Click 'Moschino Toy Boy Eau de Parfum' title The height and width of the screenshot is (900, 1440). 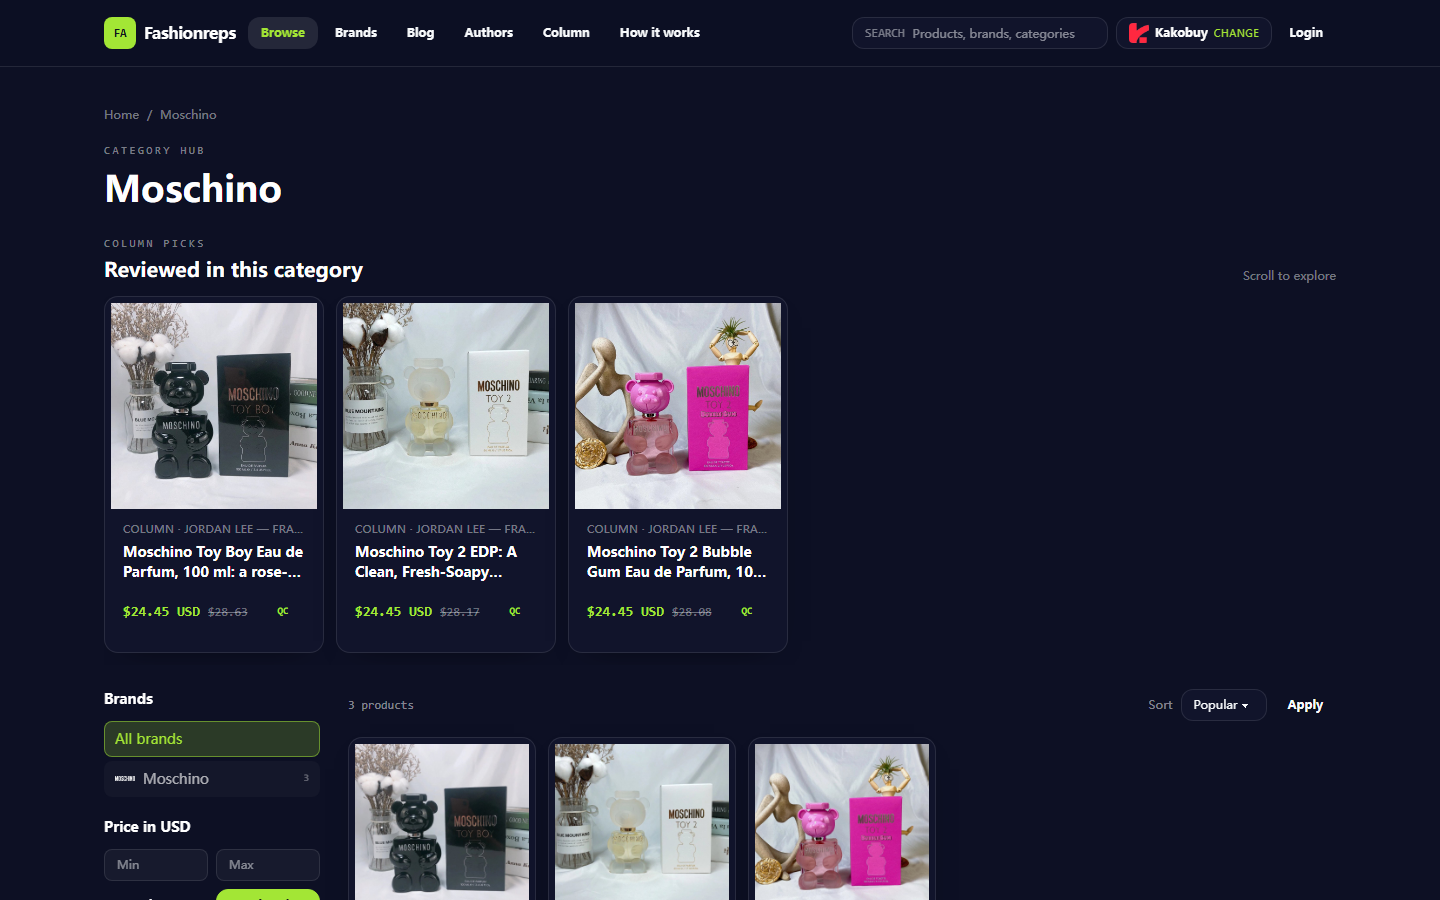pos(213,562)
